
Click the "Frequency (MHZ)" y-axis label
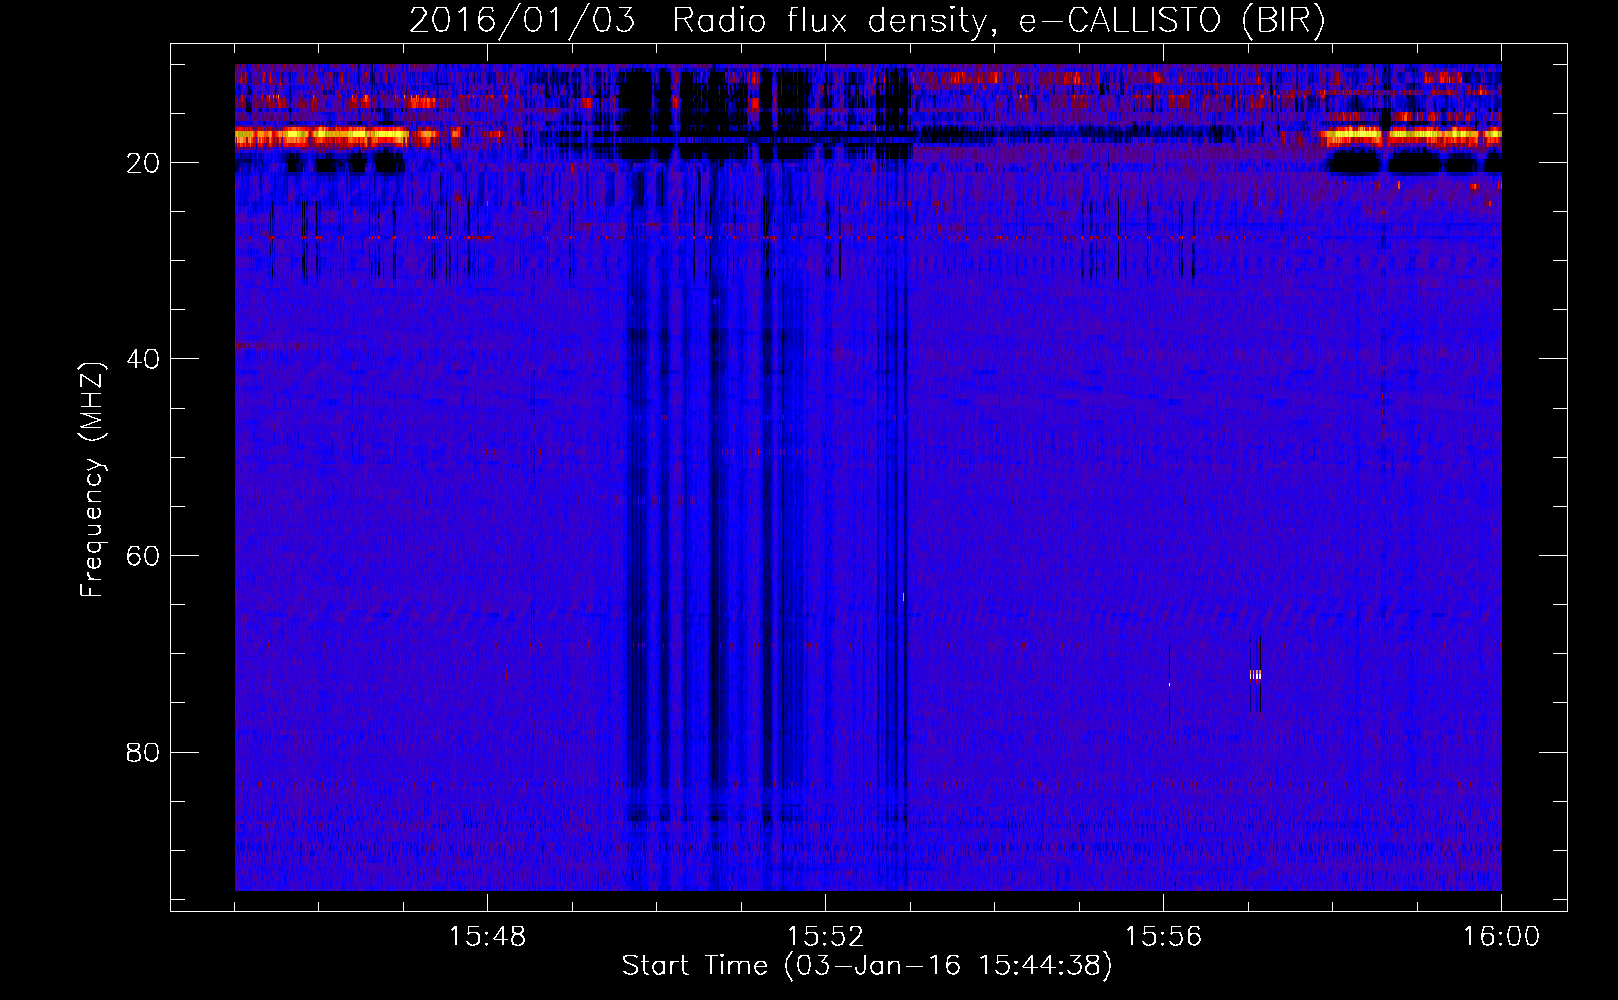pyautogui.click(x=92, y=480)
